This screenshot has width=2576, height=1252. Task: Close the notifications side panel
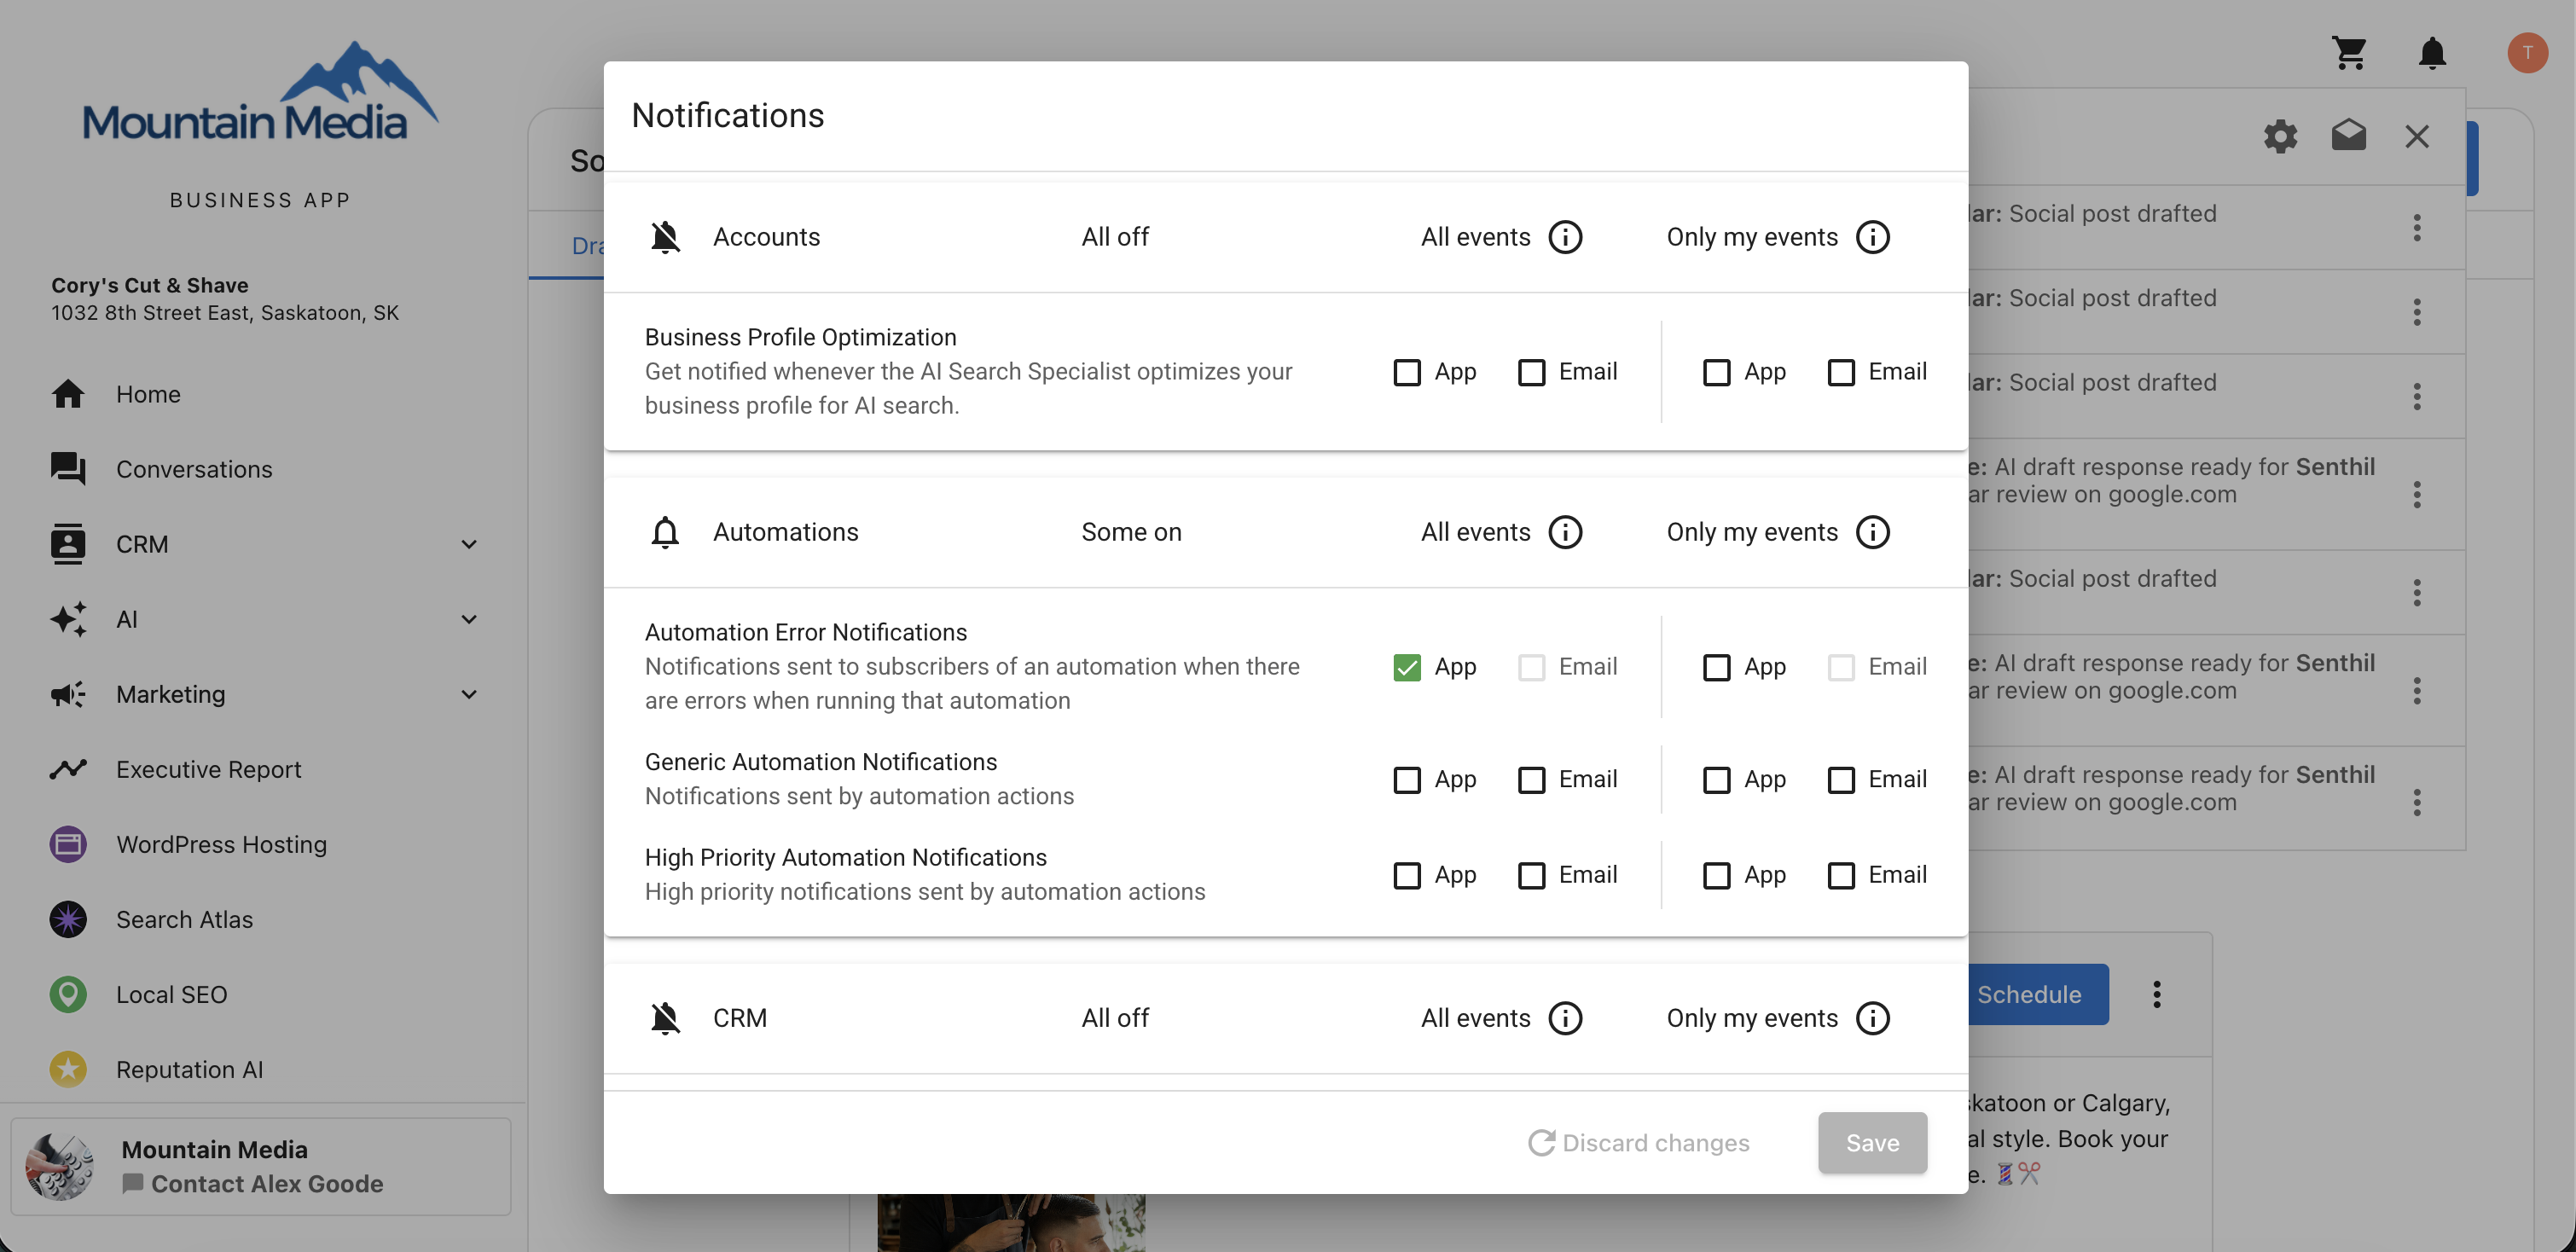click(x=2416, y=136)
